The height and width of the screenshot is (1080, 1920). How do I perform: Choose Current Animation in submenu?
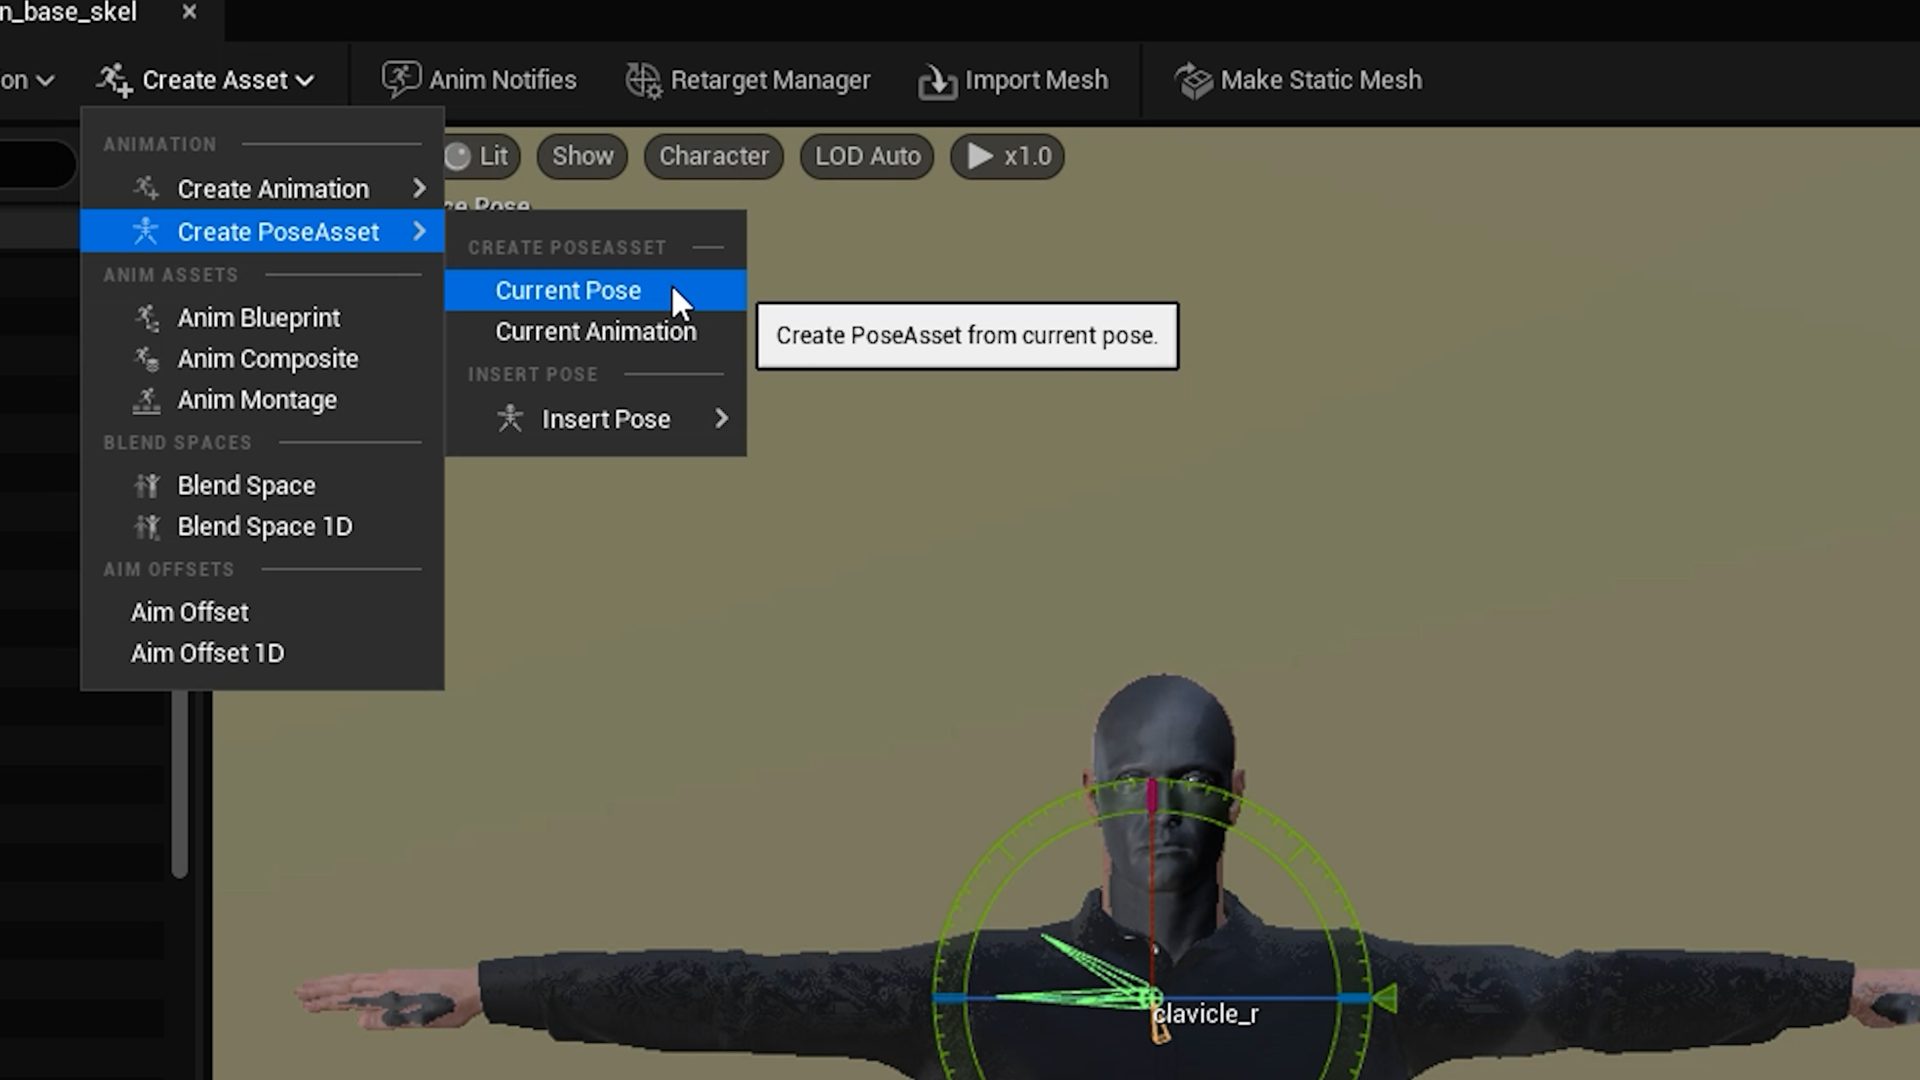click(595, 332)
